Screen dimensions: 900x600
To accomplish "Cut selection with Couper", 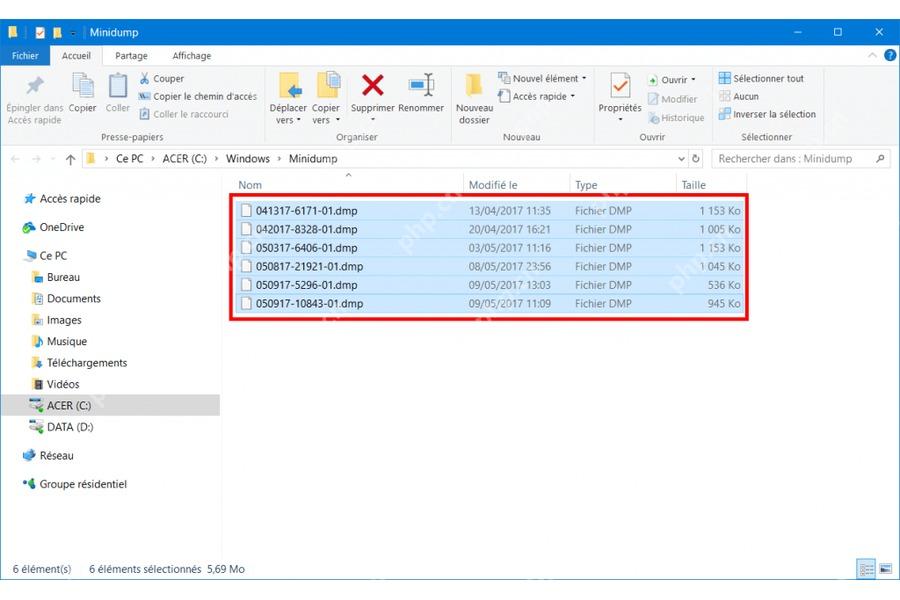I will [161, 79].
